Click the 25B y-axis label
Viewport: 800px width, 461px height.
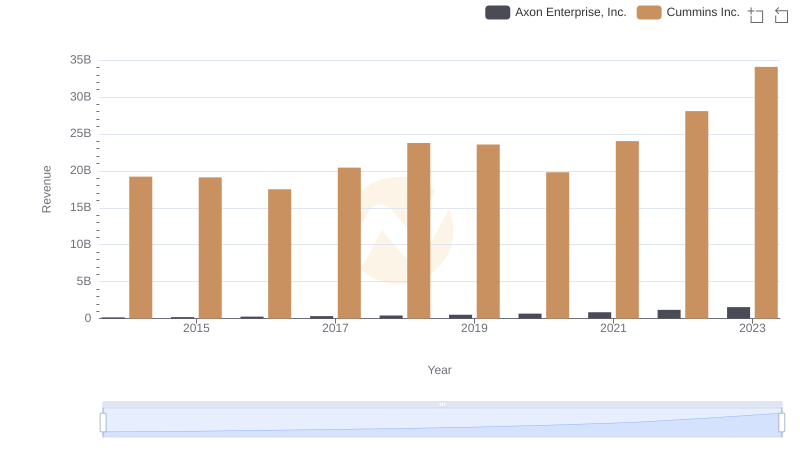81,134
